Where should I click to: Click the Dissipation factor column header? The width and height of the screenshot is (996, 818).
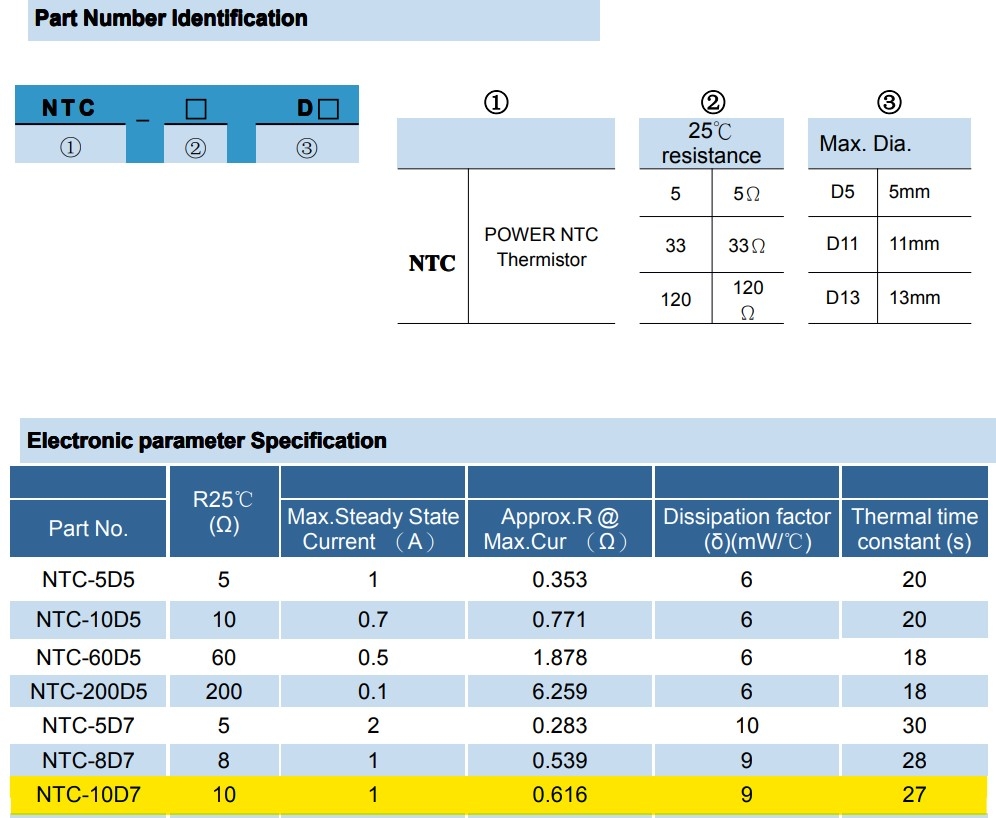click(746, 529)
